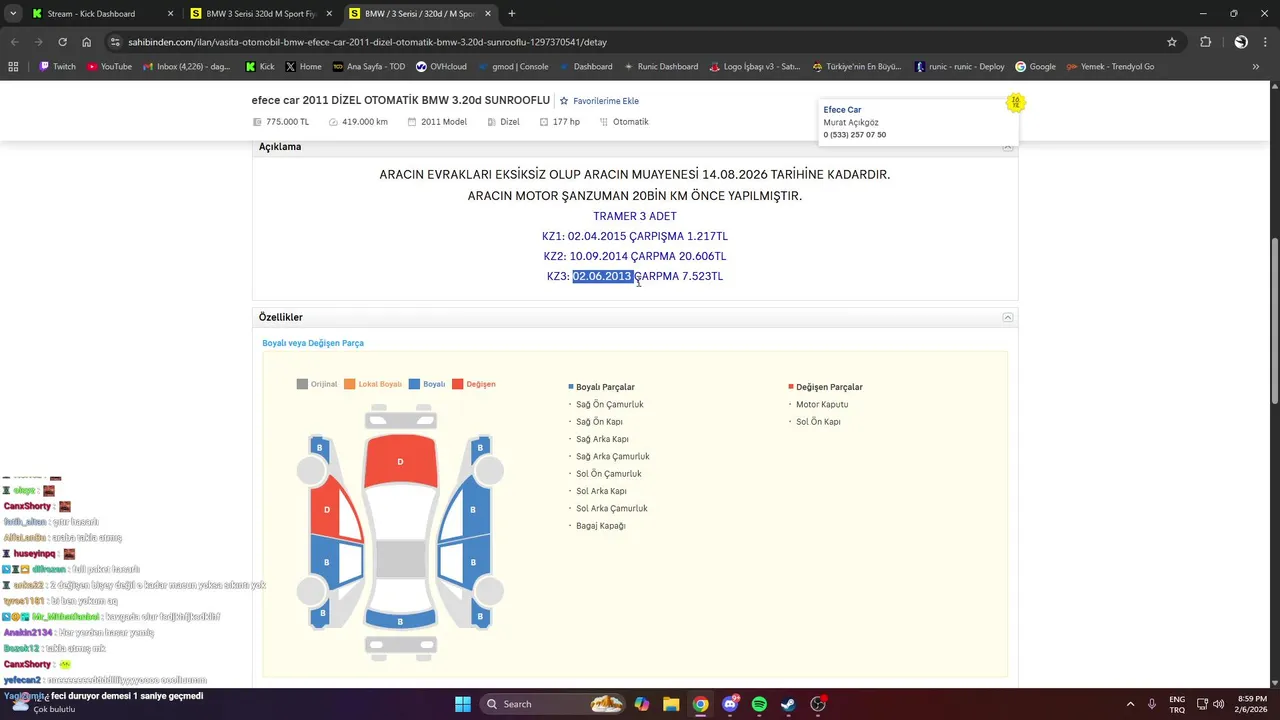Image resolution: width=1280 pixels, height=720 pixels.
Task: Open the apps grid in bookmarks bar
Action: (x=13, y=67)
